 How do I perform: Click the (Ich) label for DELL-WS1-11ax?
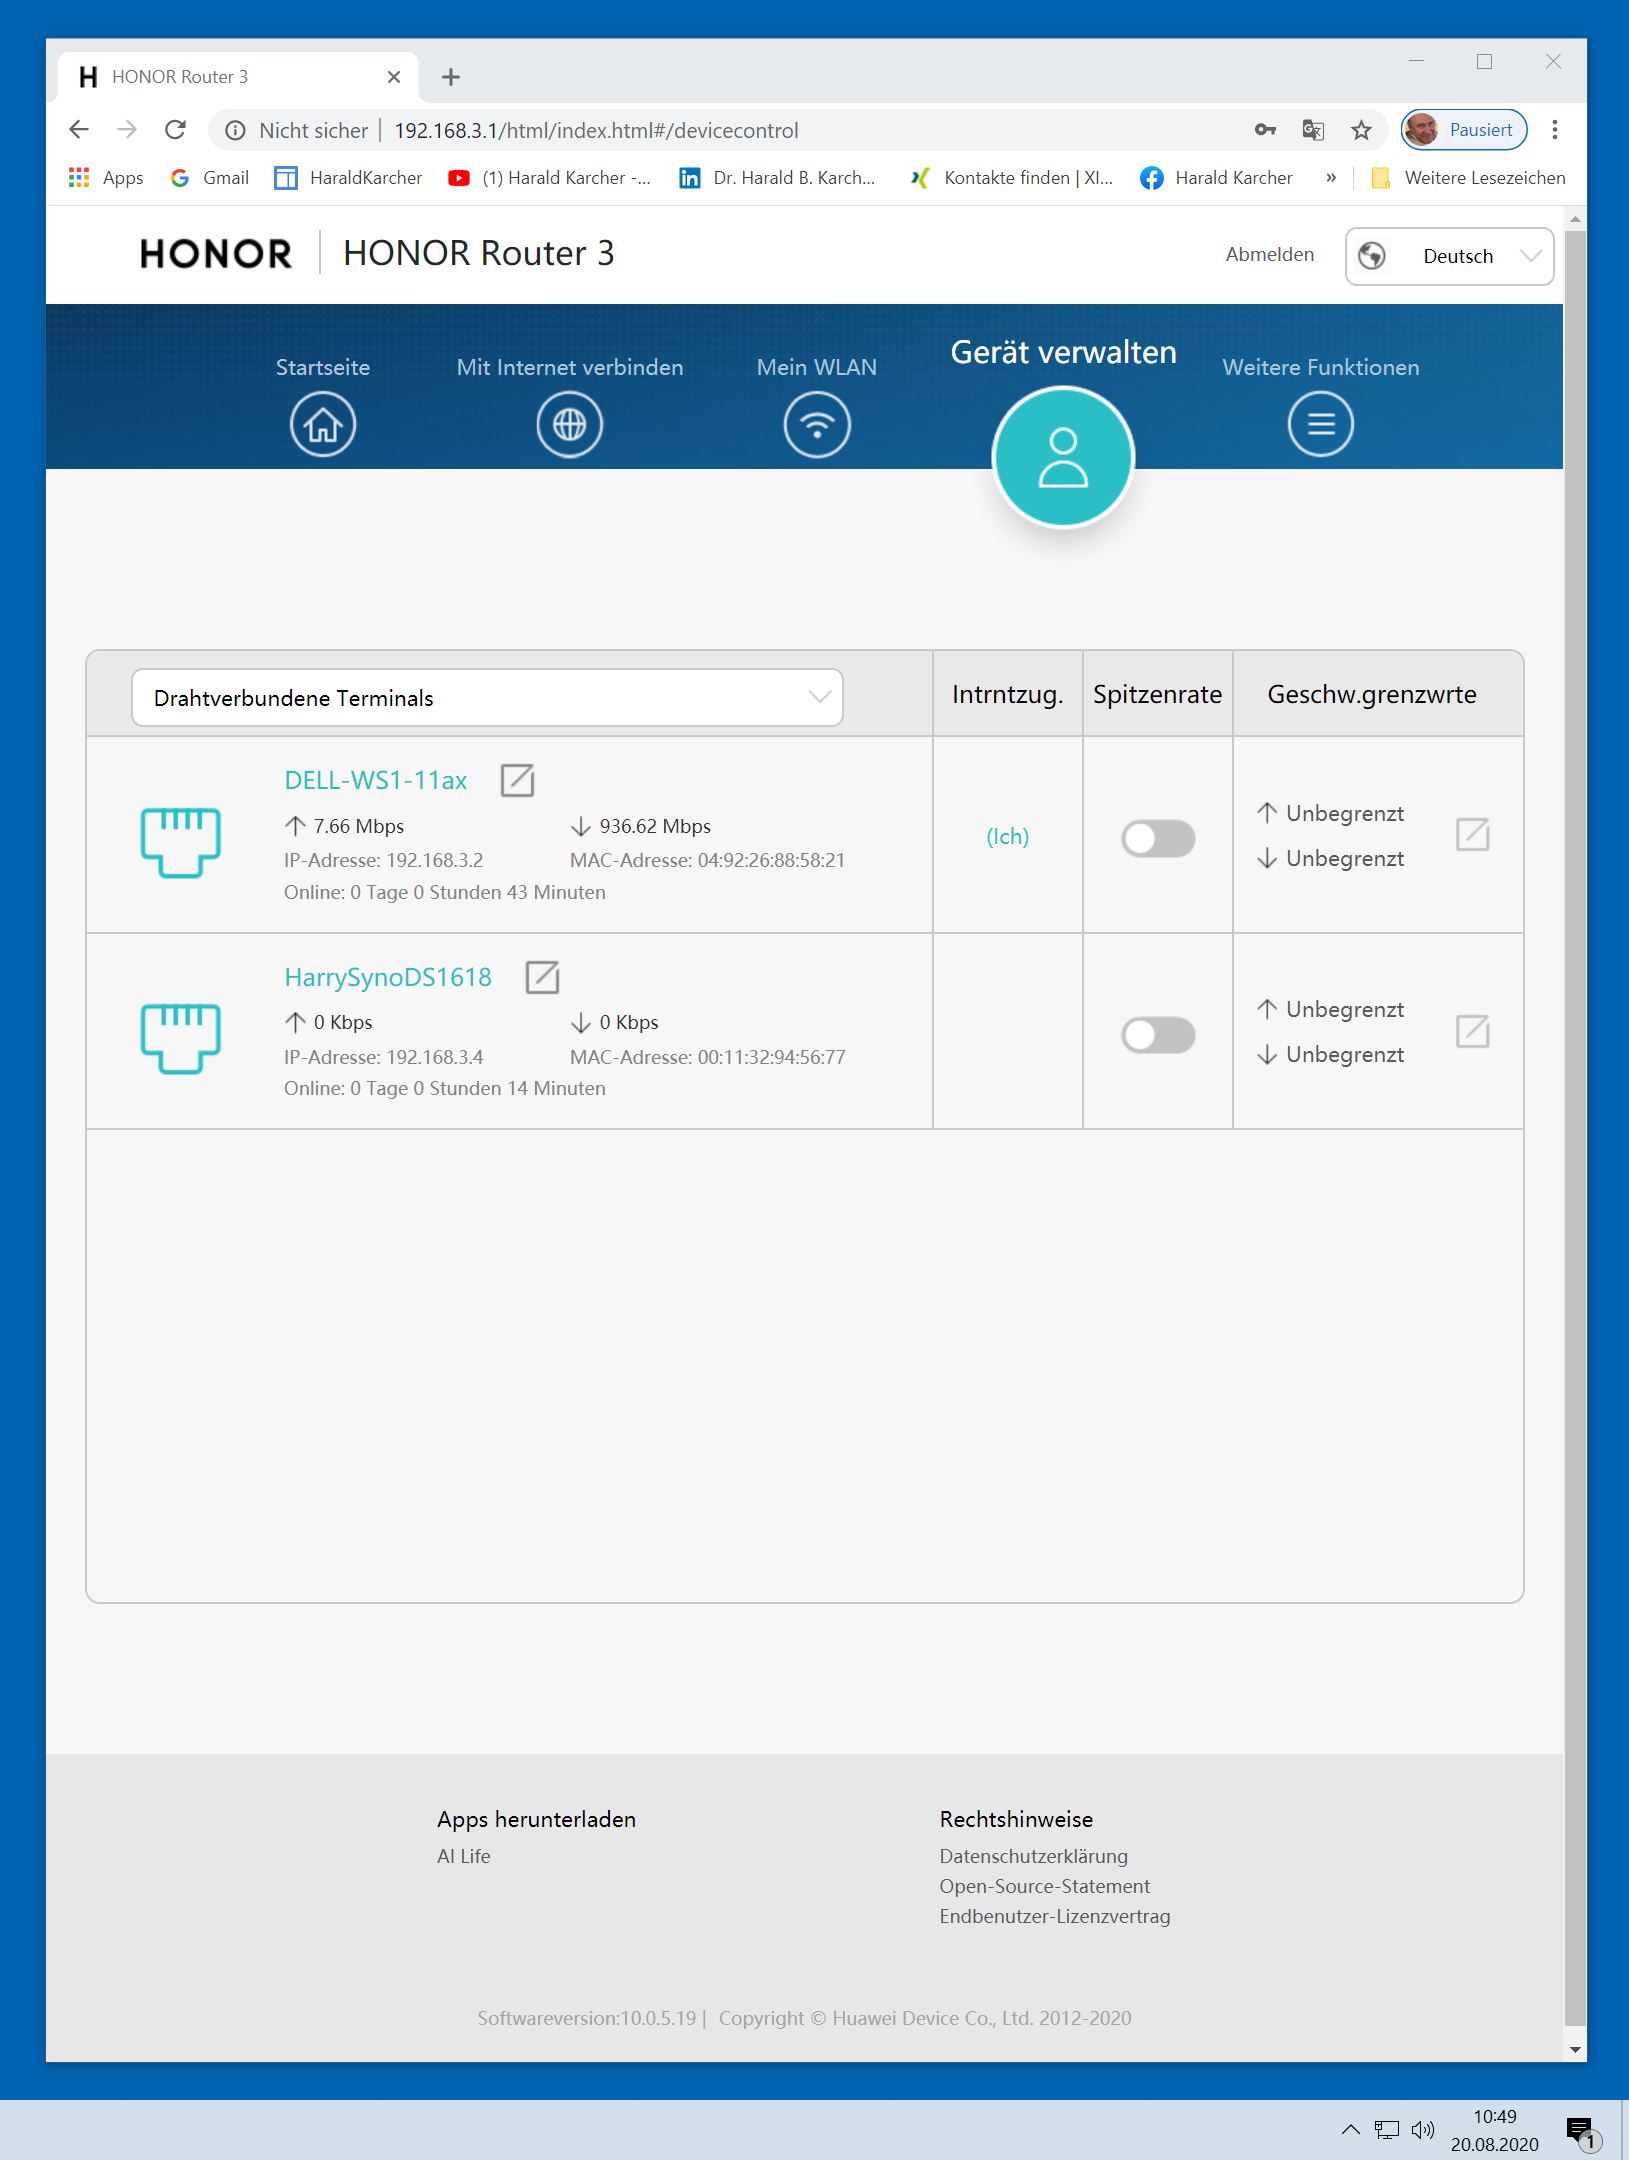click(1008, 836)
